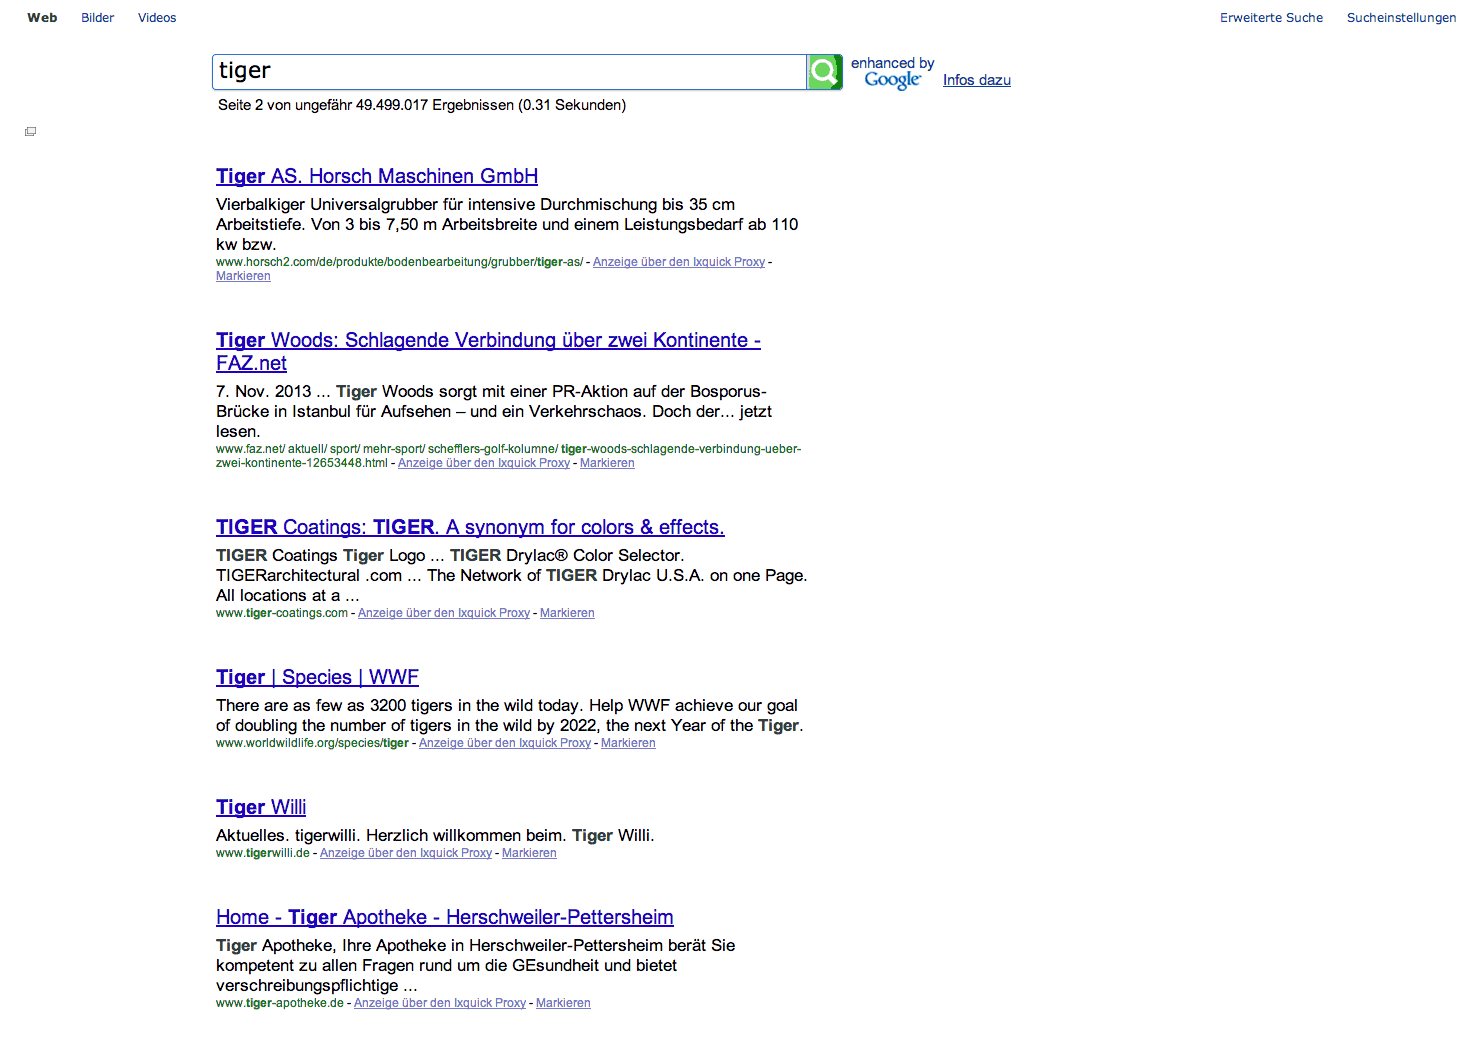Screen dimensions: 1484x1053
Task: View tigerwilli.de via Ixquick Proxy
Action: pos(406,853)
